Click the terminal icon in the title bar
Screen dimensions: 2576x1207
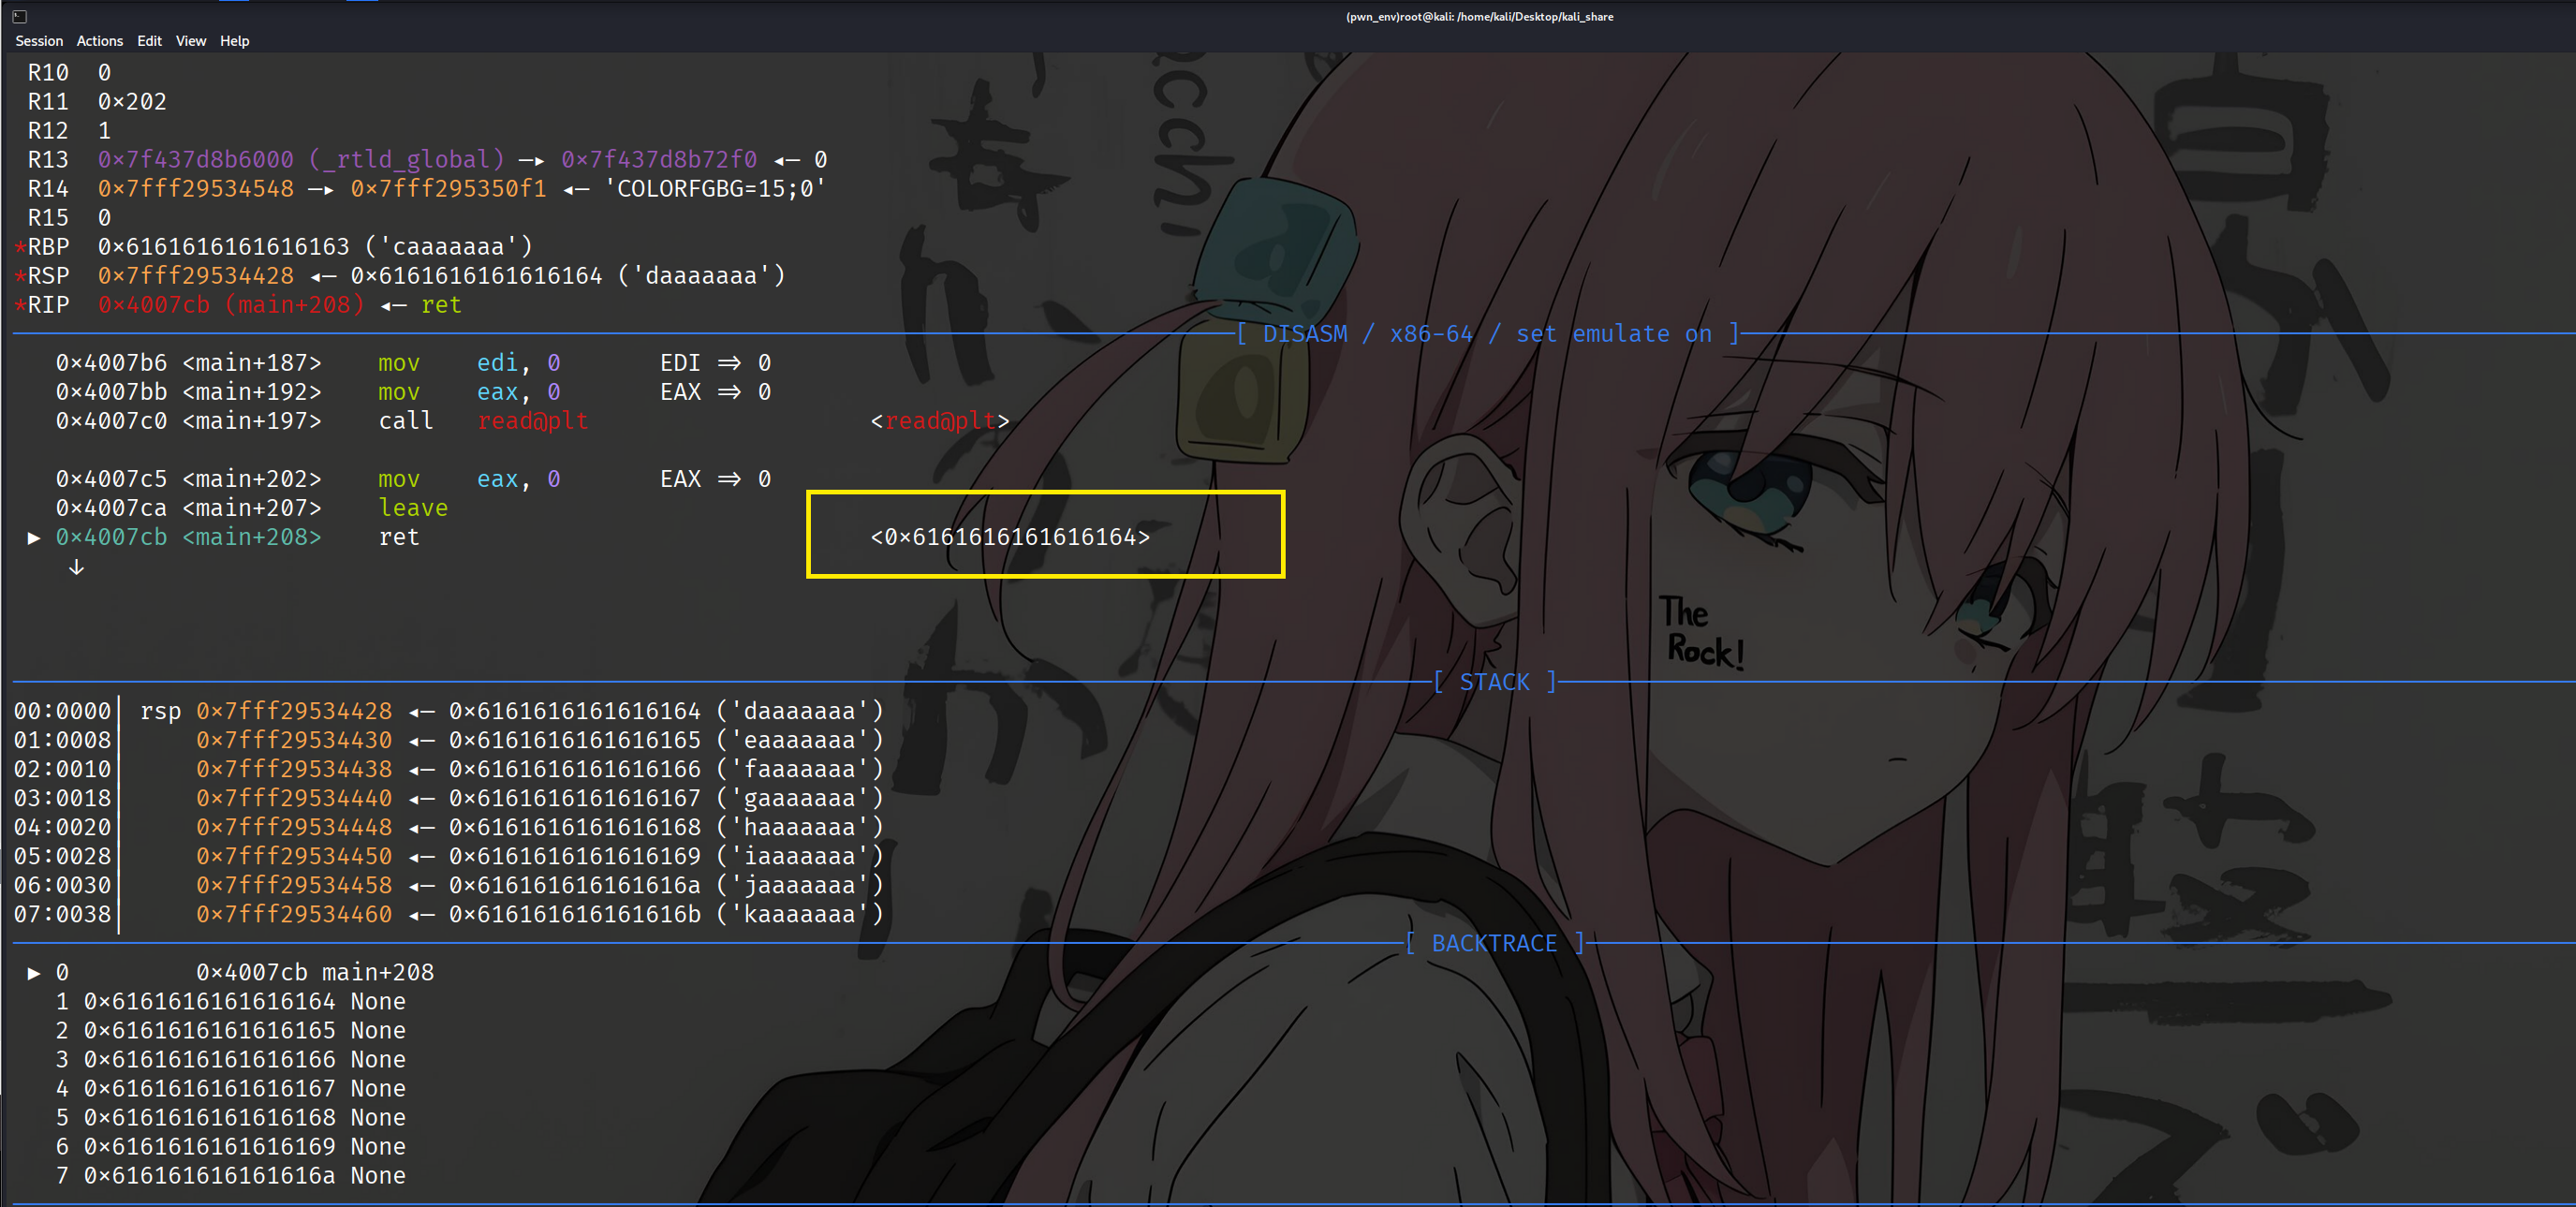point(19,16)
